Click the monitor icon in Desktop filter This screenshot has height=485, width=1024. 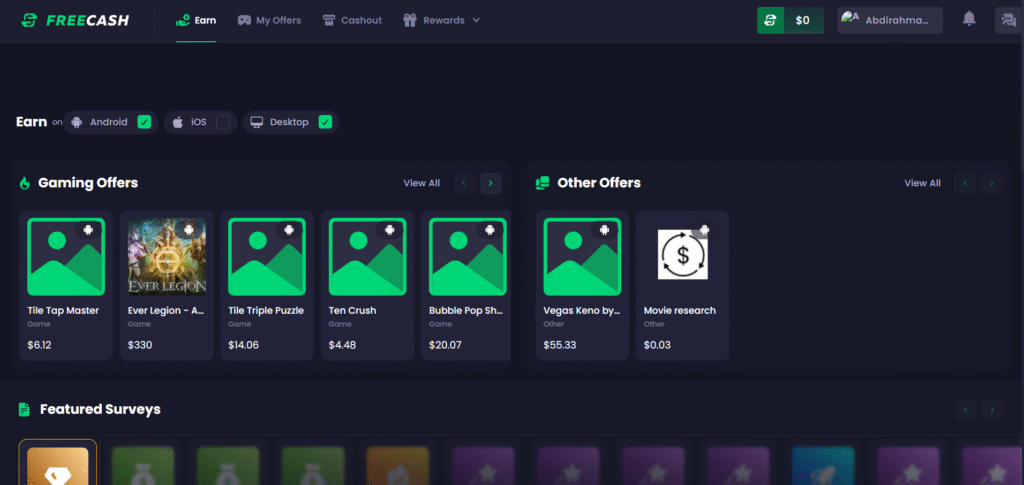coord(257,122)
